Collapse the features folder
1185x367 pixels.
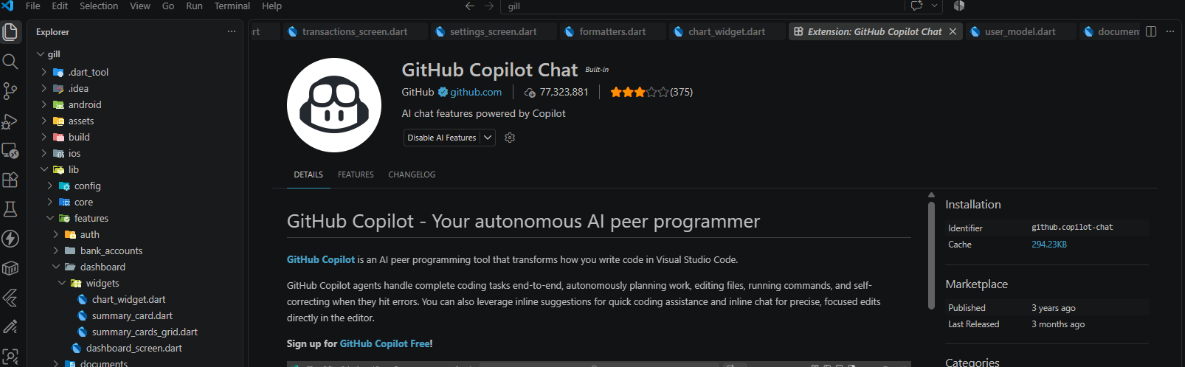click(51, 218)
